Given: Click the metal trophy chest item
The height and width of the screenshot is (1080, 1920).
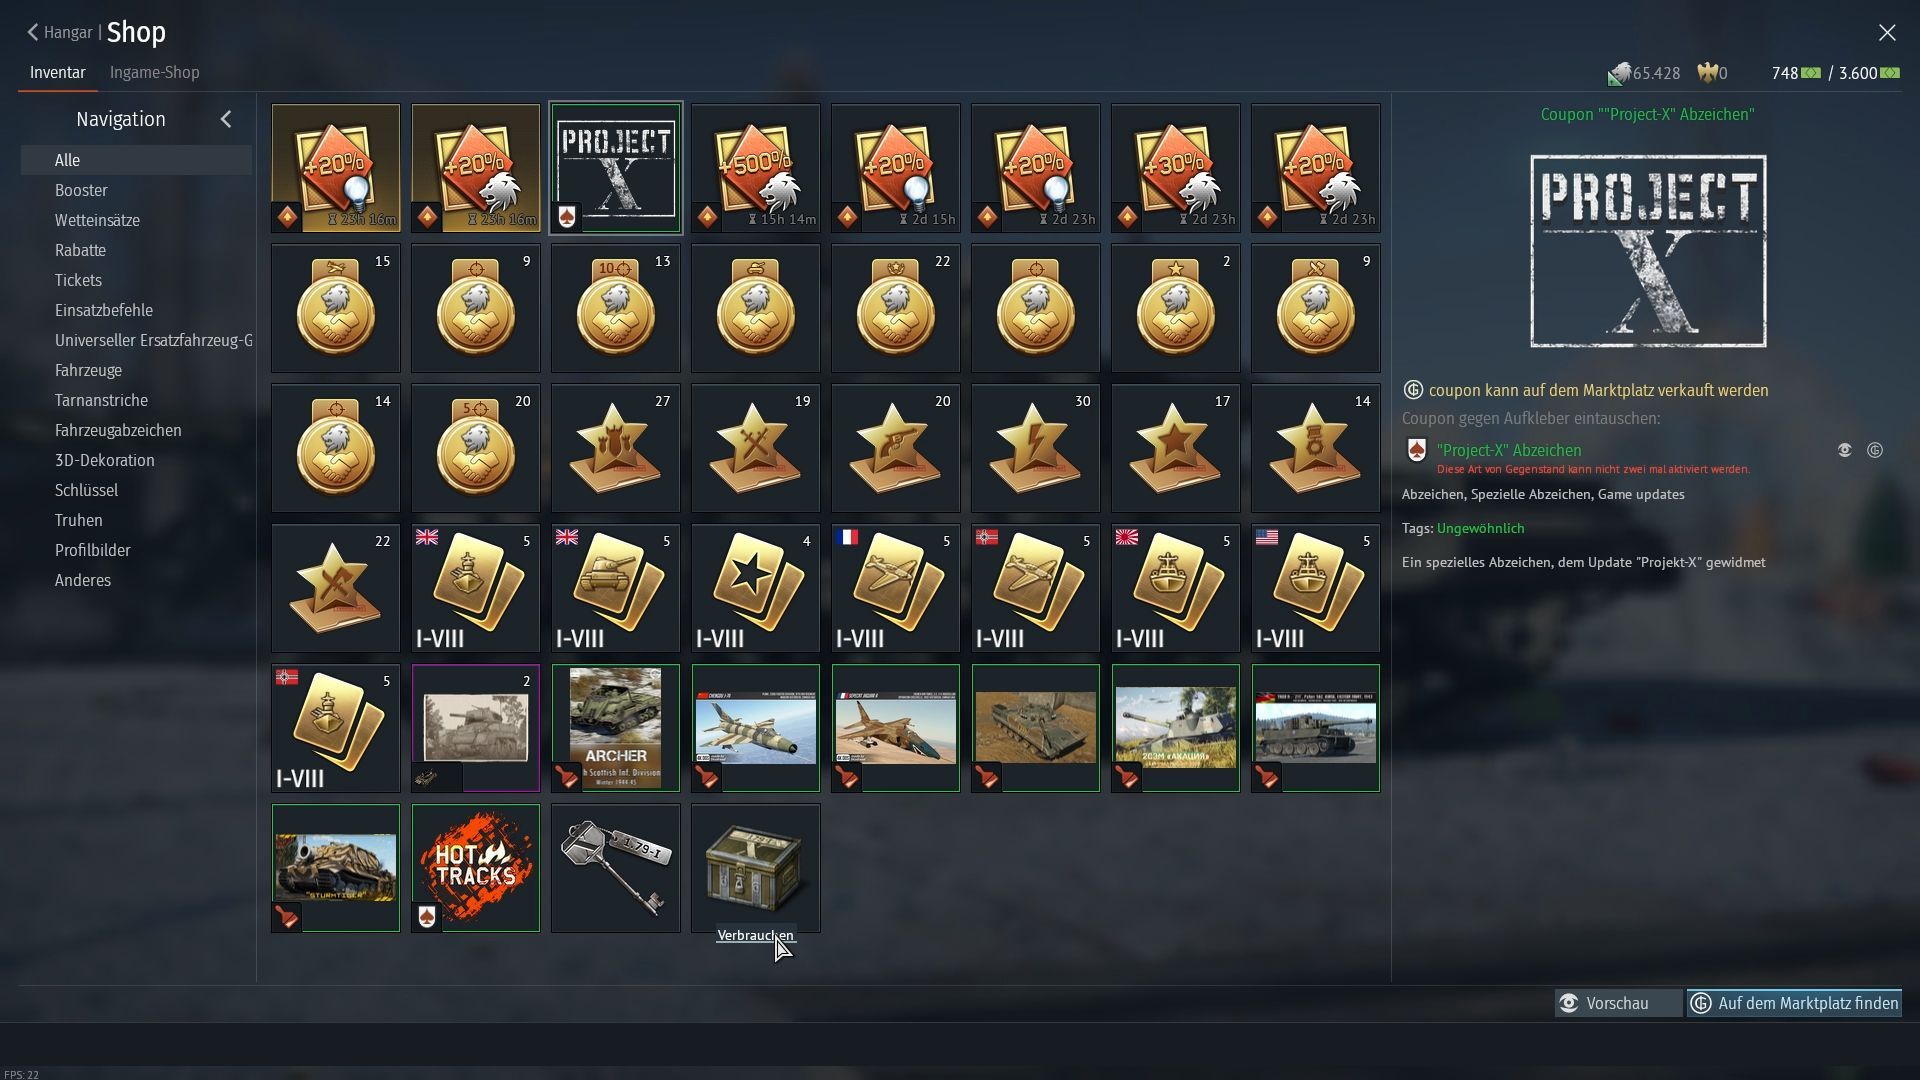Looking at the screenshot, I should coord(755,868).
